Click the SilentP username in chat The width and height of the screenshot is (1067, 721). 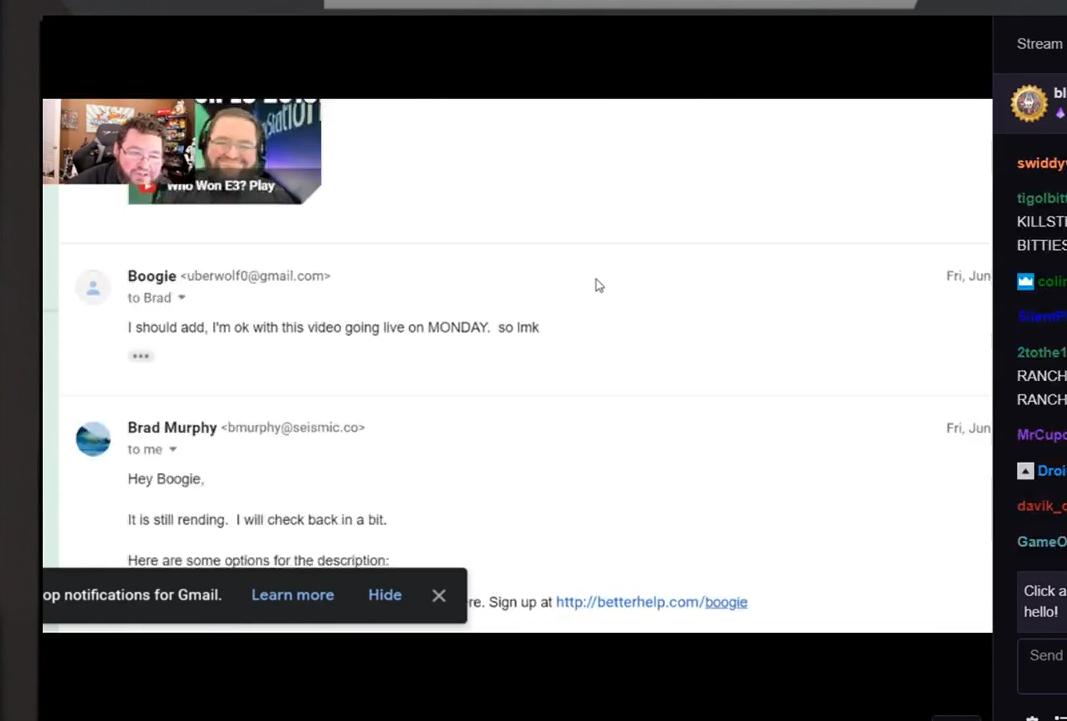point(1042,316)
